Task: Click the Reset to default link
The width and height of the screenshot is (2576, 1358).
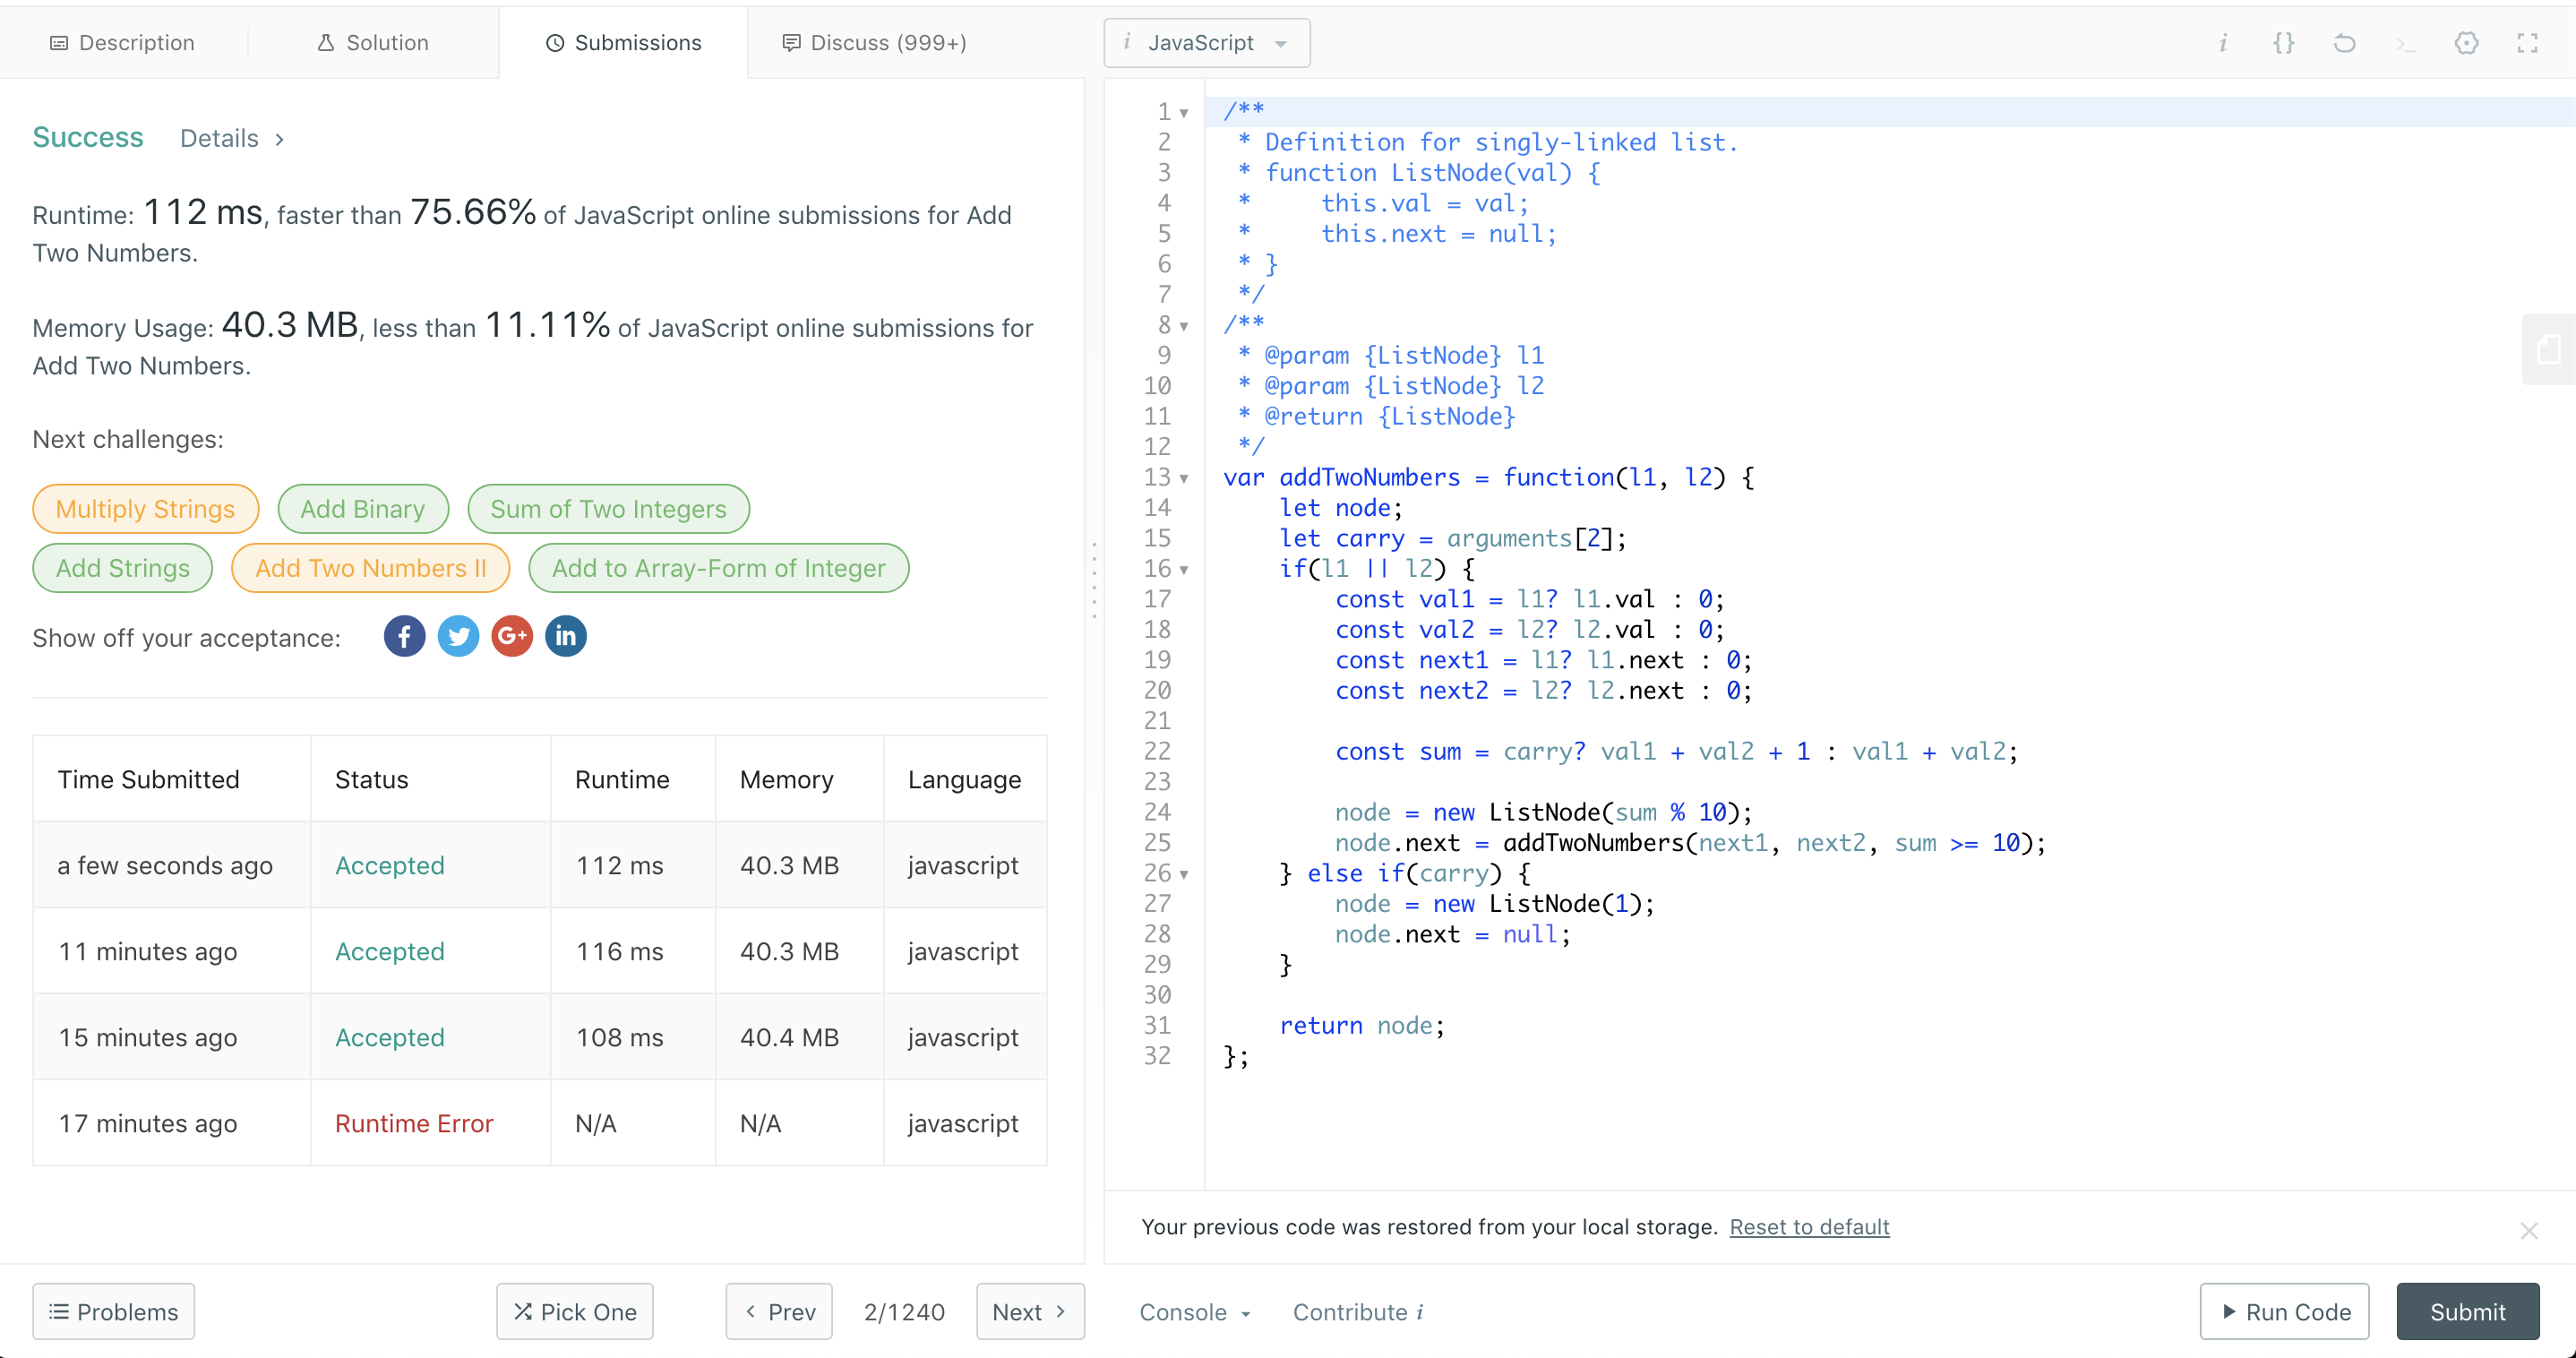Action: click(1808, 1227)
